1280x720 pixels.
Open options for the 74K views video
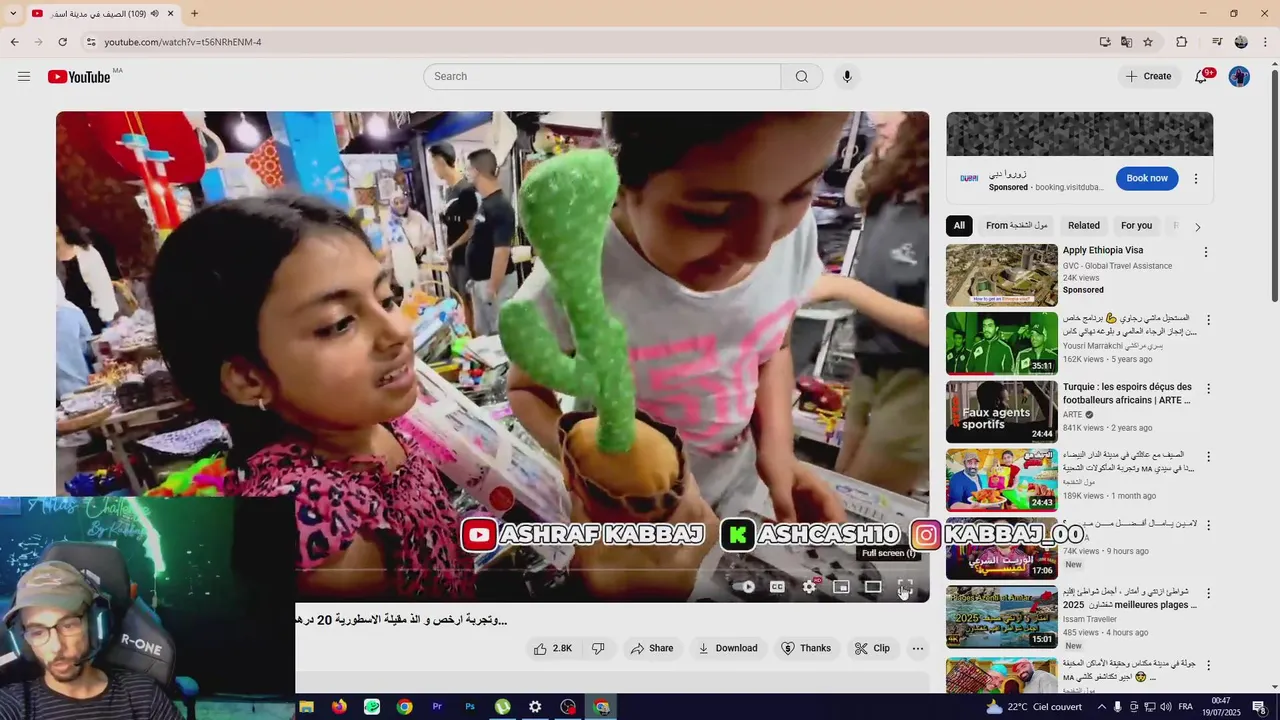(1208, 526)
